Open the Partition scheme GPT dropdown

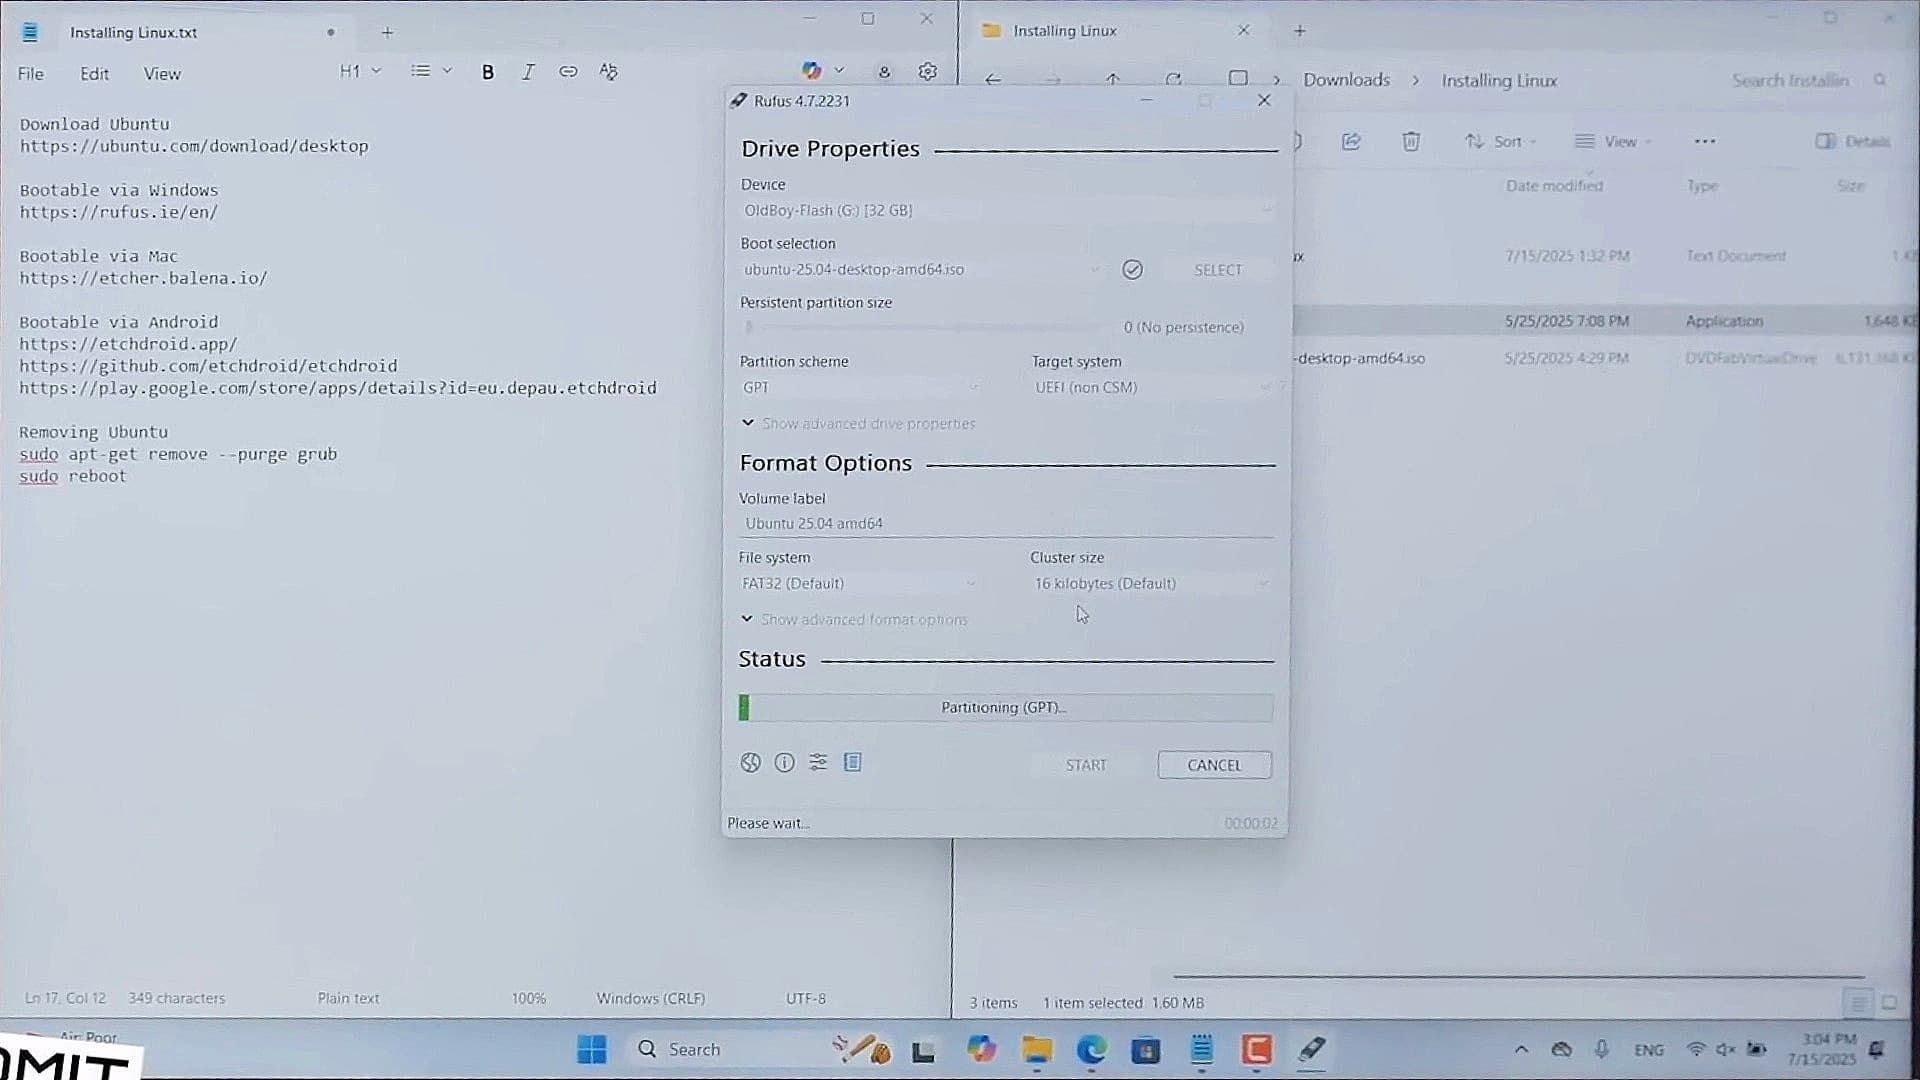(x=860, y=388)
